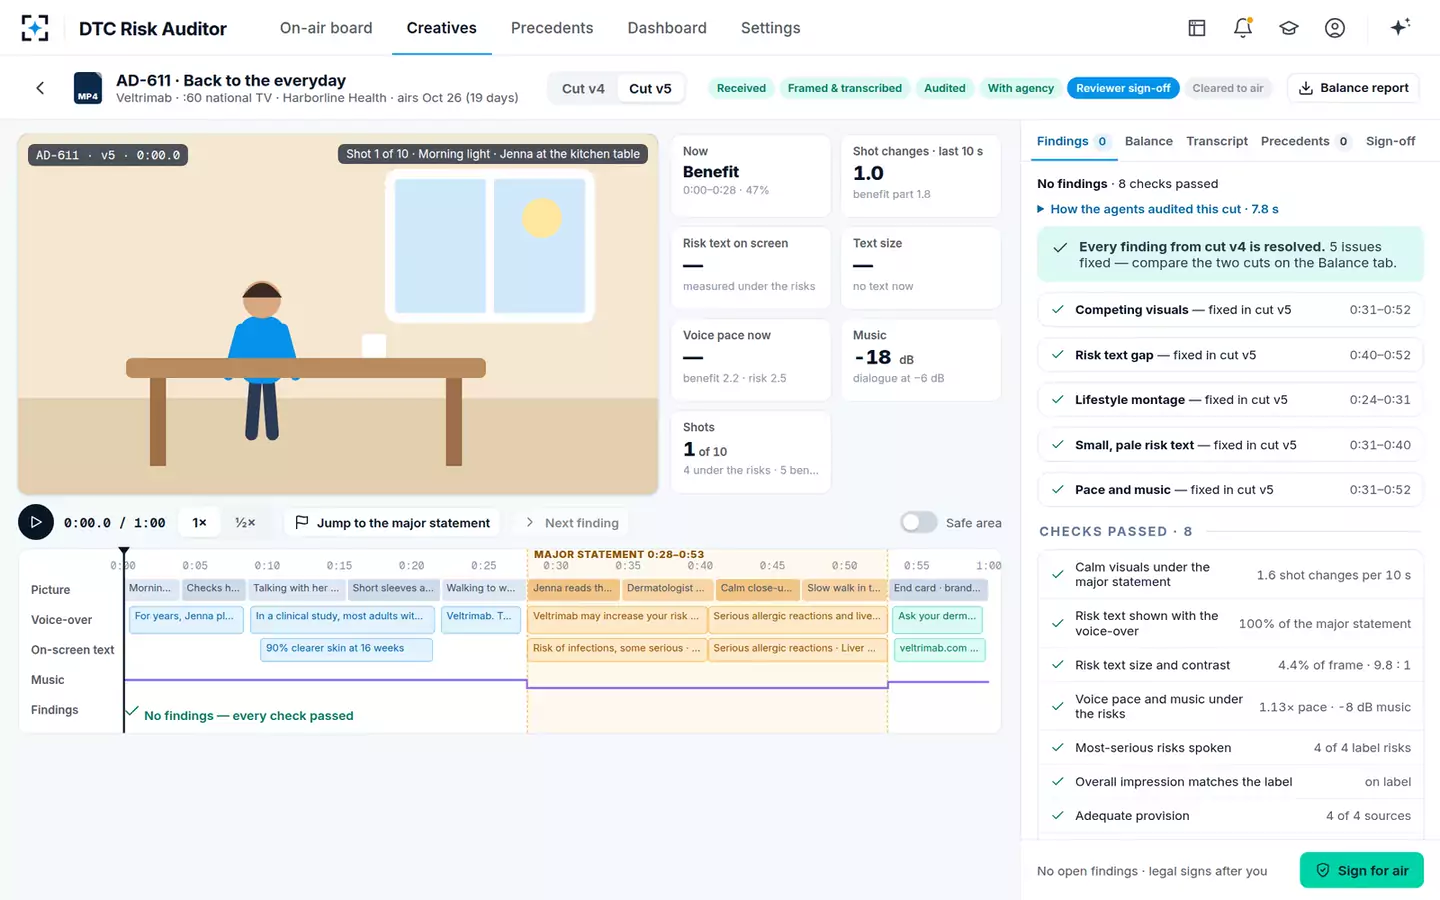Switch to Cut v4
Viewport: 1440px width, 900px height.
(x=583, y=88)
